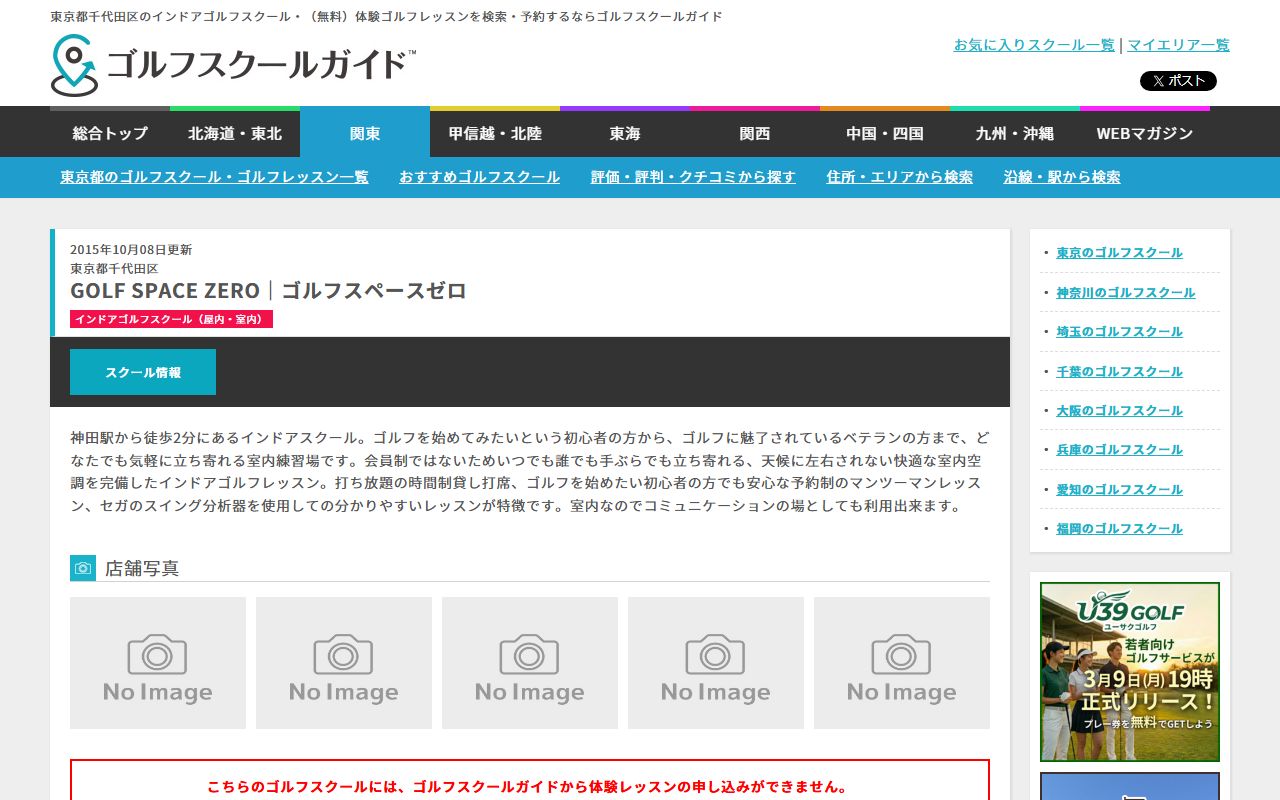Open 大阪のゴルフスクール sidebar link

[1120, 411]
